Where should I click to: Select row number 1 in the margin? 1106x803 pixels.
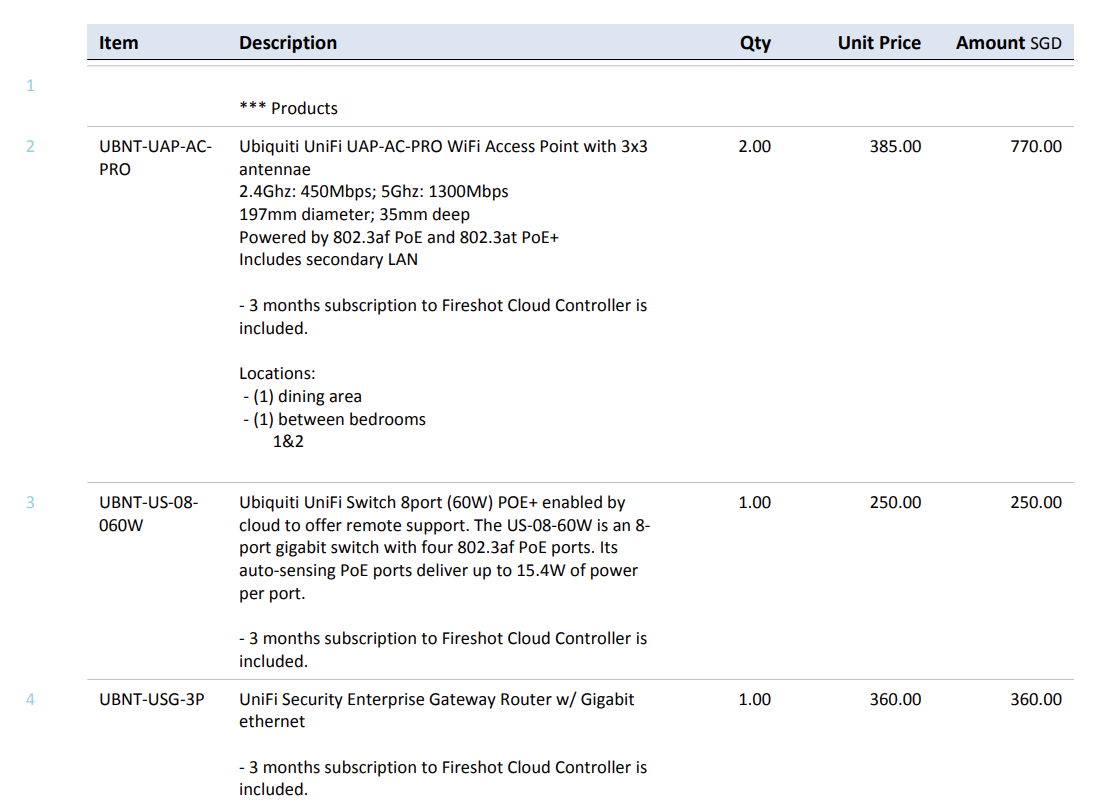click(x=30, y=86)
